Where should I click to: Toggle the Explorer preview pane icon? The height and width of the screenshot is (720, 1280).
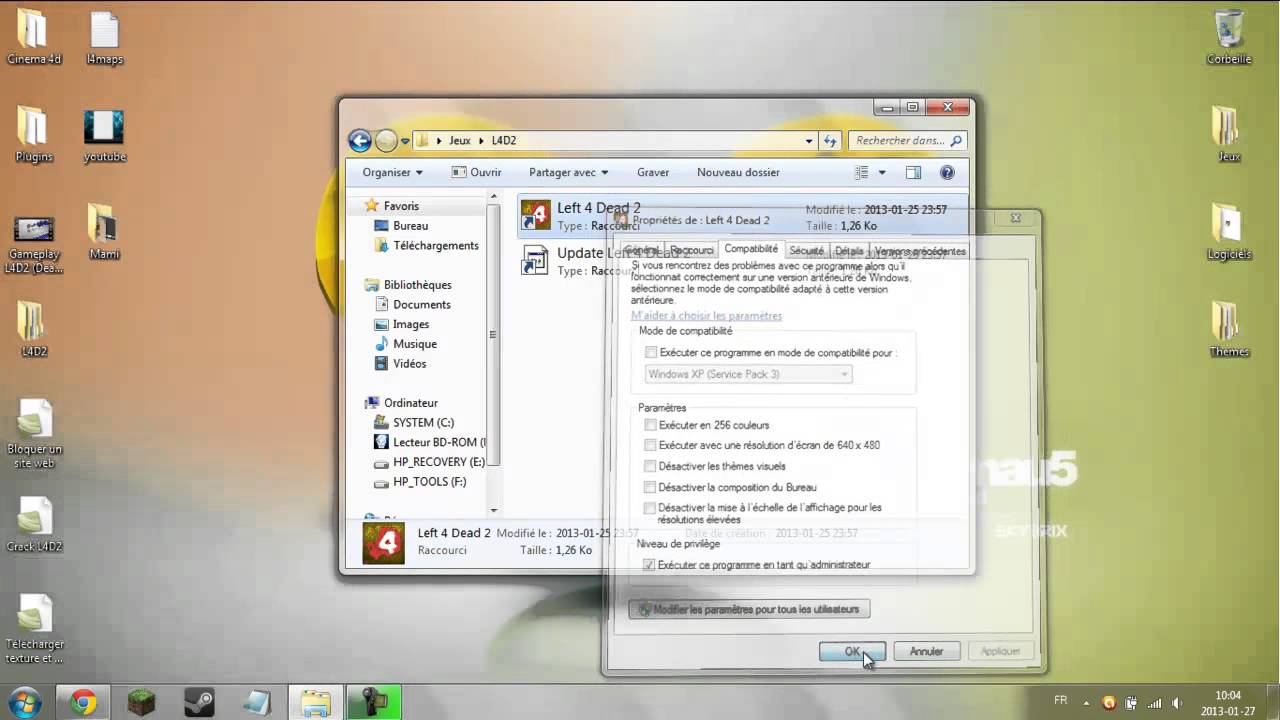pos(913,172)
